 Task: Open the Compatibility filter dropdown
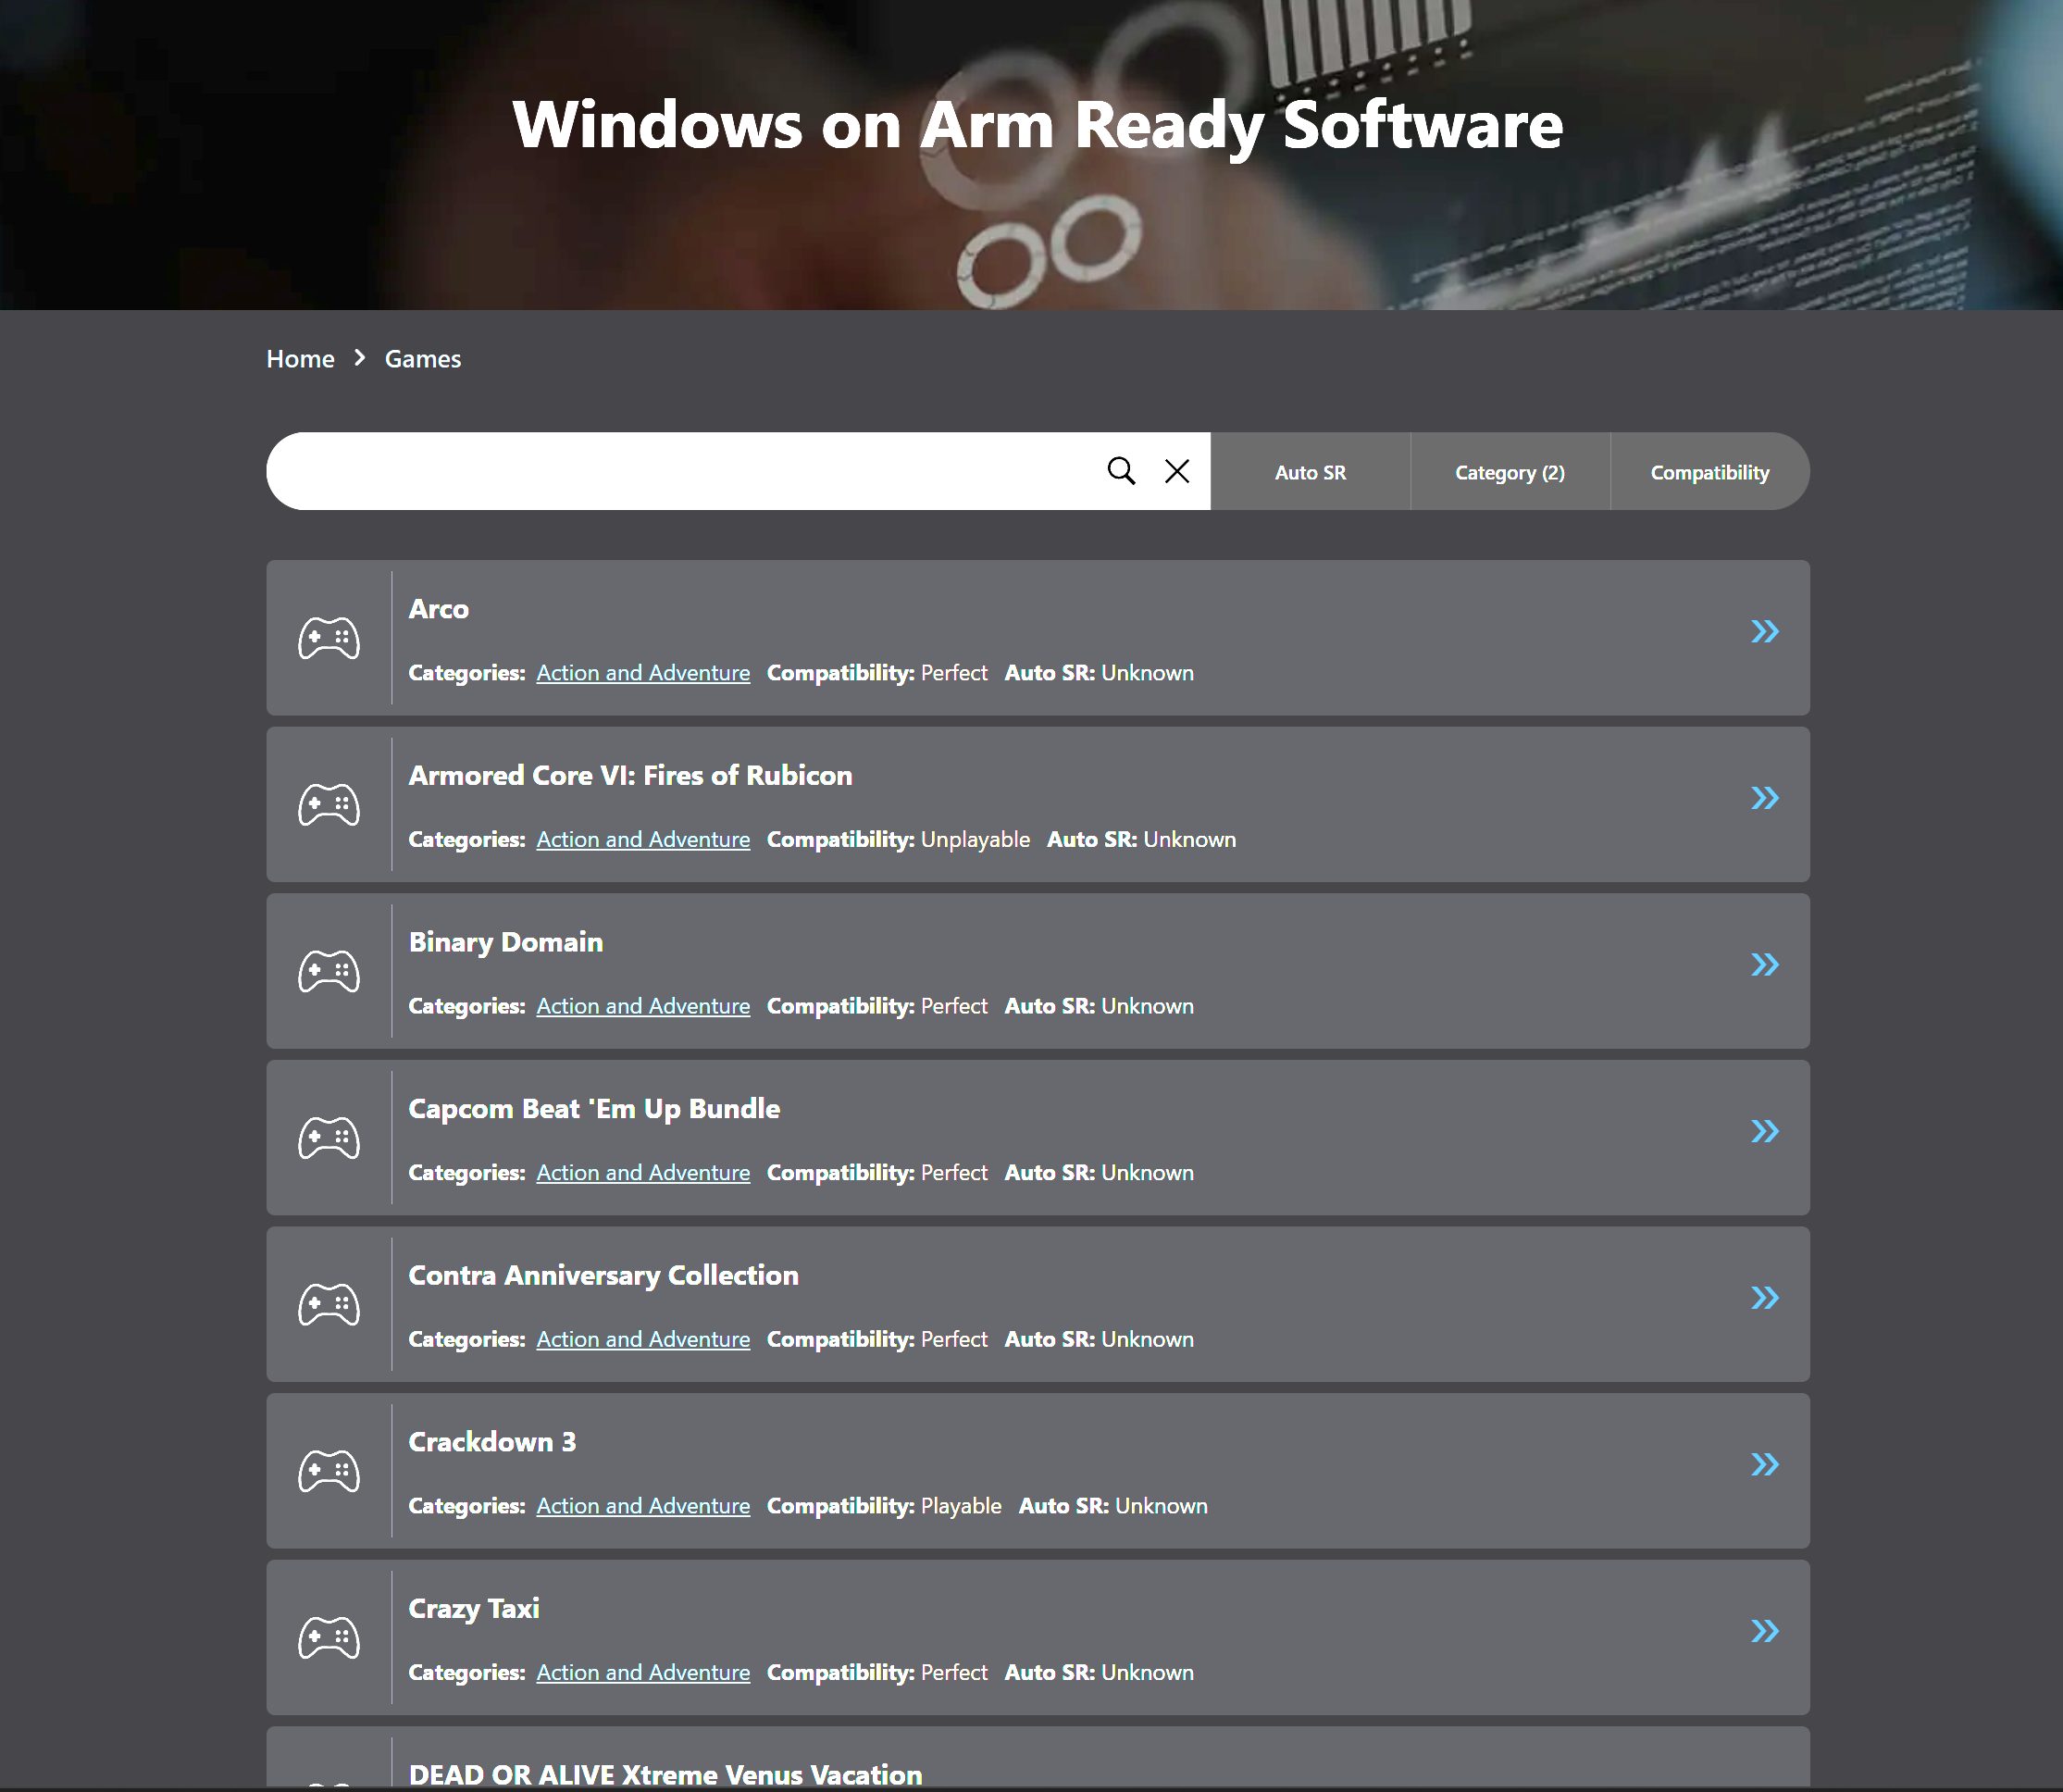point(1710,472)
